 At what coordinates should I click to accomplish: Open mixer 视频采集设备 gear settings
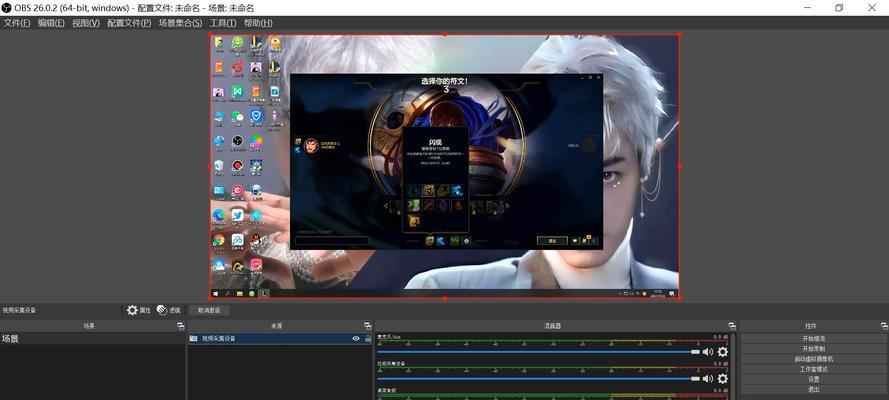coord(722,378)
